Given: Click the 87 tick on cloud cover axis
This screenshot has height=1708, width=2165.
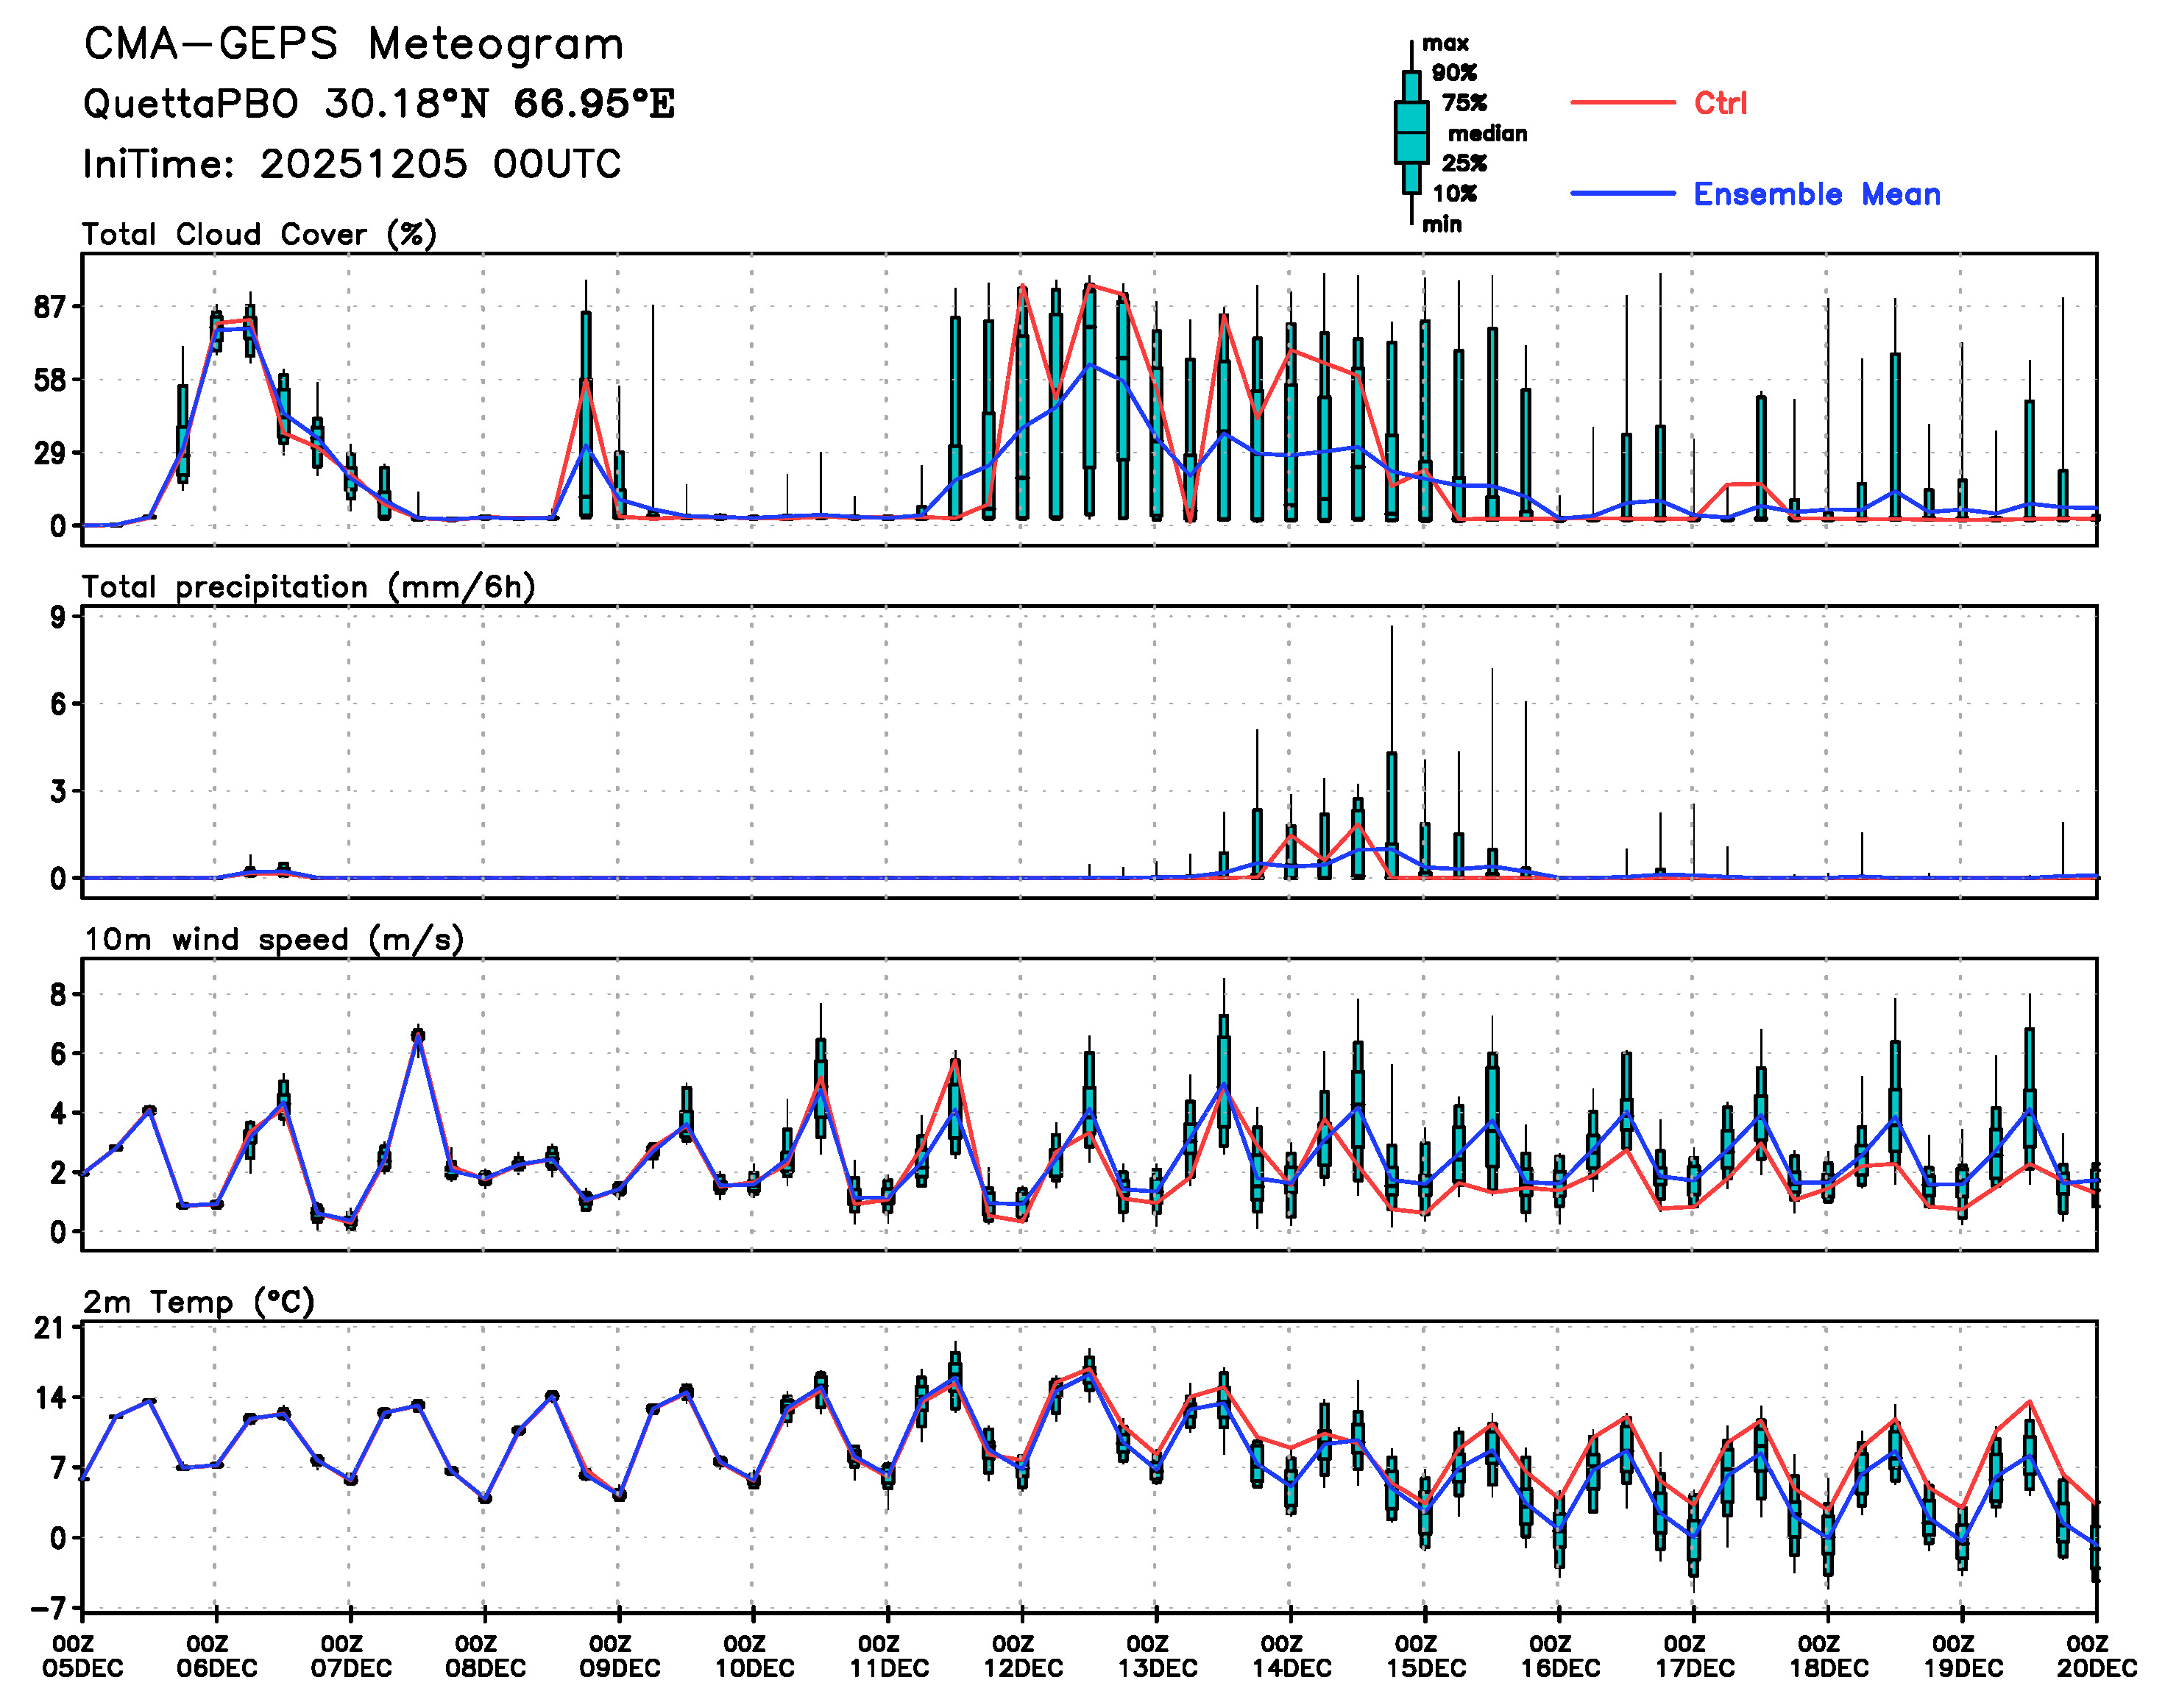Looking at the screenshot, I should pos(49,308).
